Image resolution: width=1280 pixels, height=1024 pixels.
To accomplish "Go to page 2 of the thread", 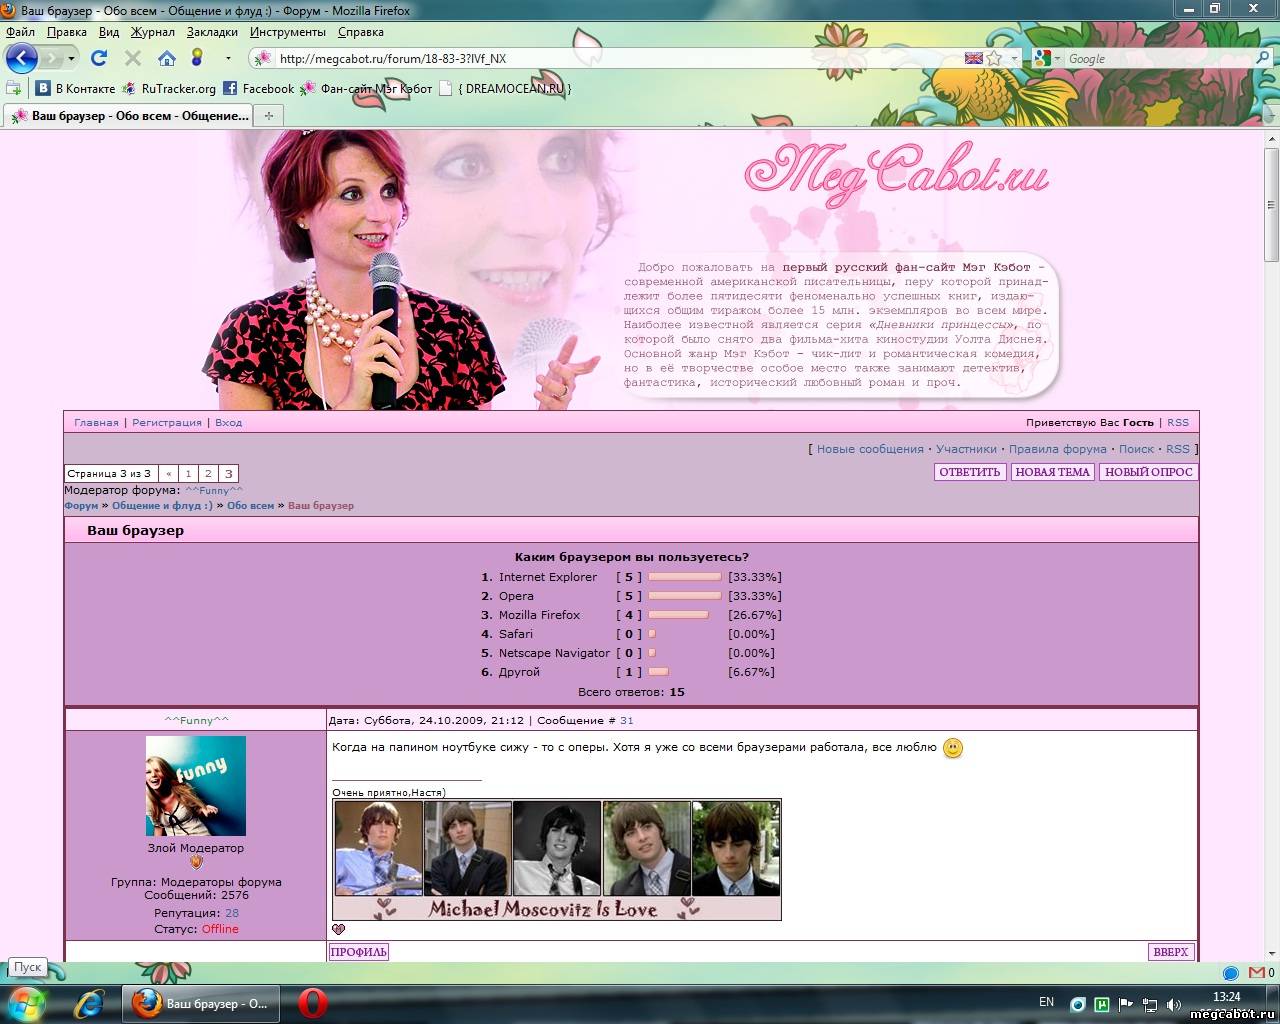I will (208, 474).
